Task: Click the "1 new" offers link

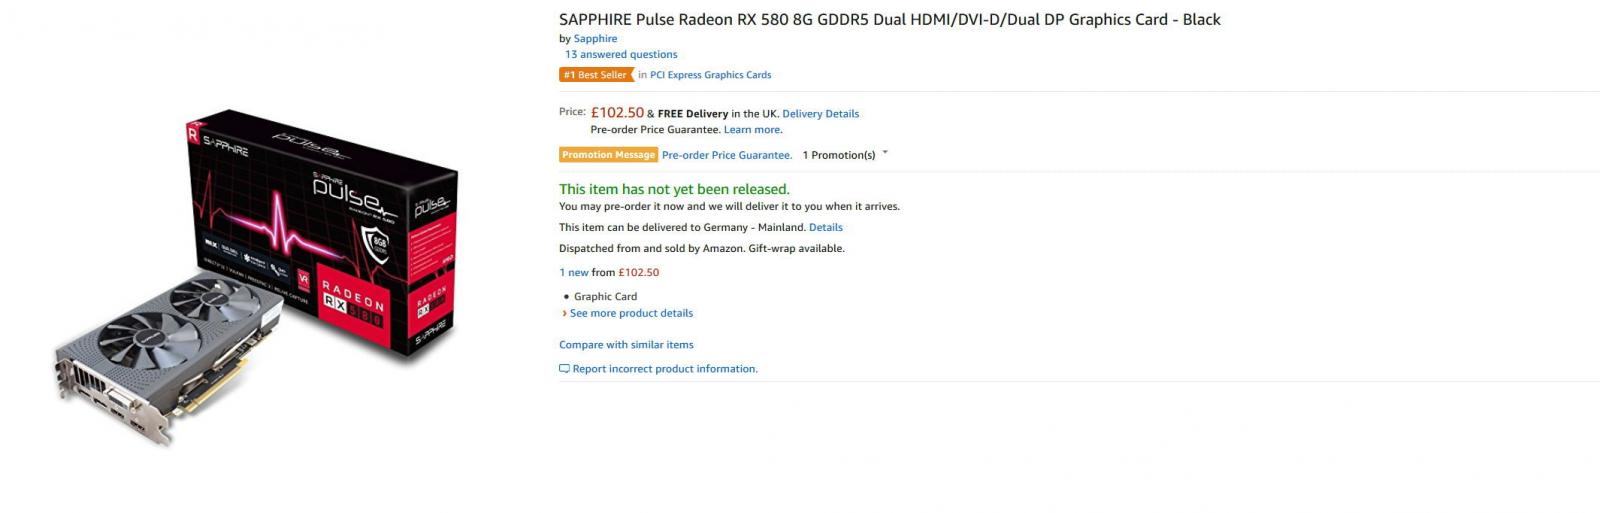Action: [574, 273]
